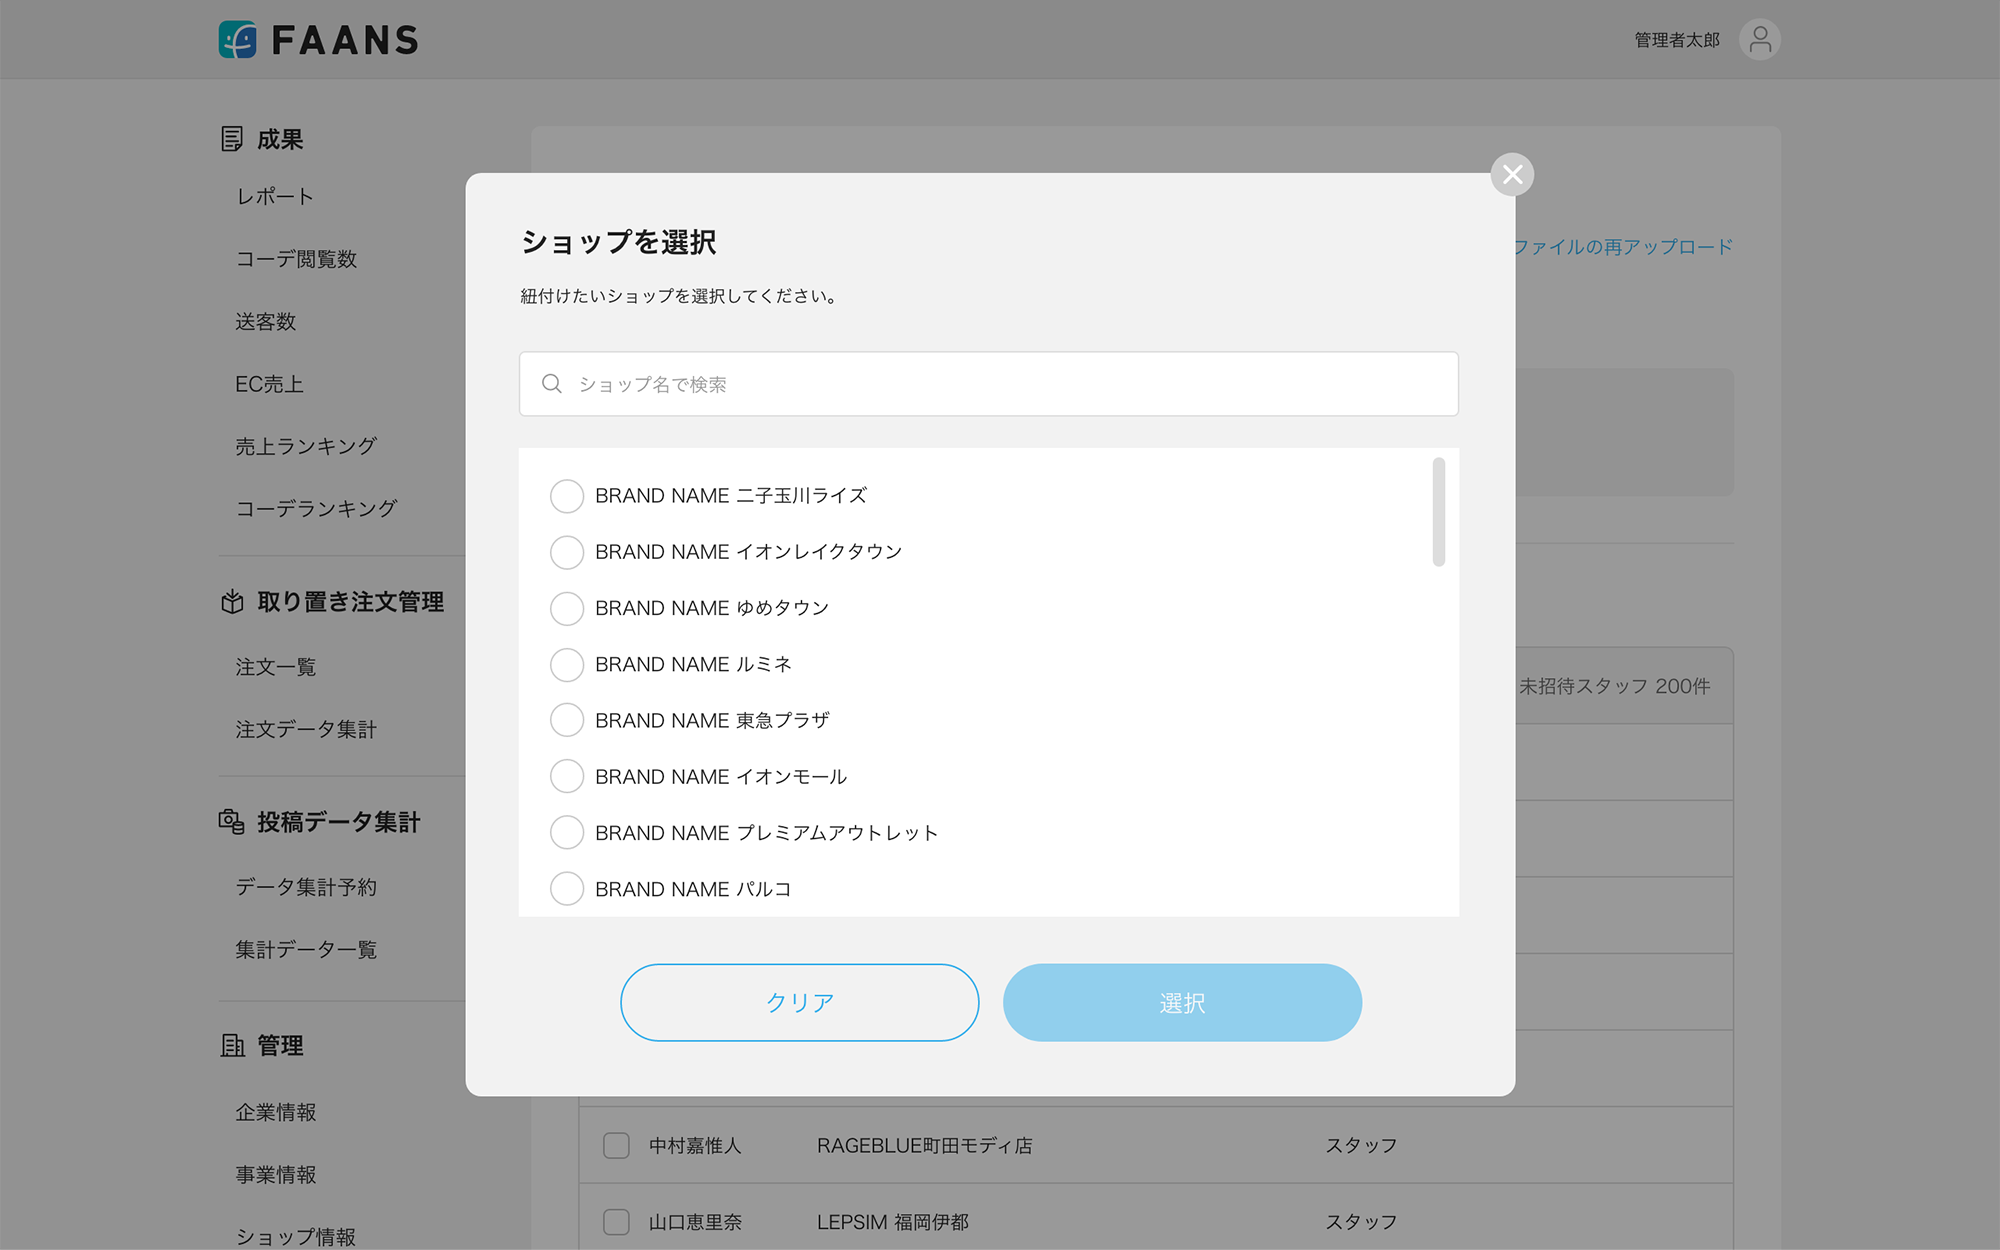Click the search magnifier icon

pos(552,384)
